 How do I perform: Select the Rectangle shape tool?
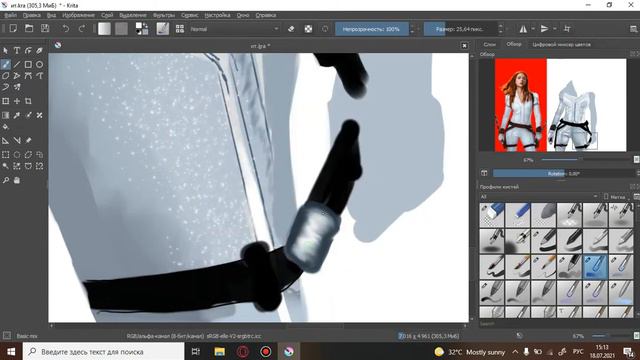pos(28,64)
